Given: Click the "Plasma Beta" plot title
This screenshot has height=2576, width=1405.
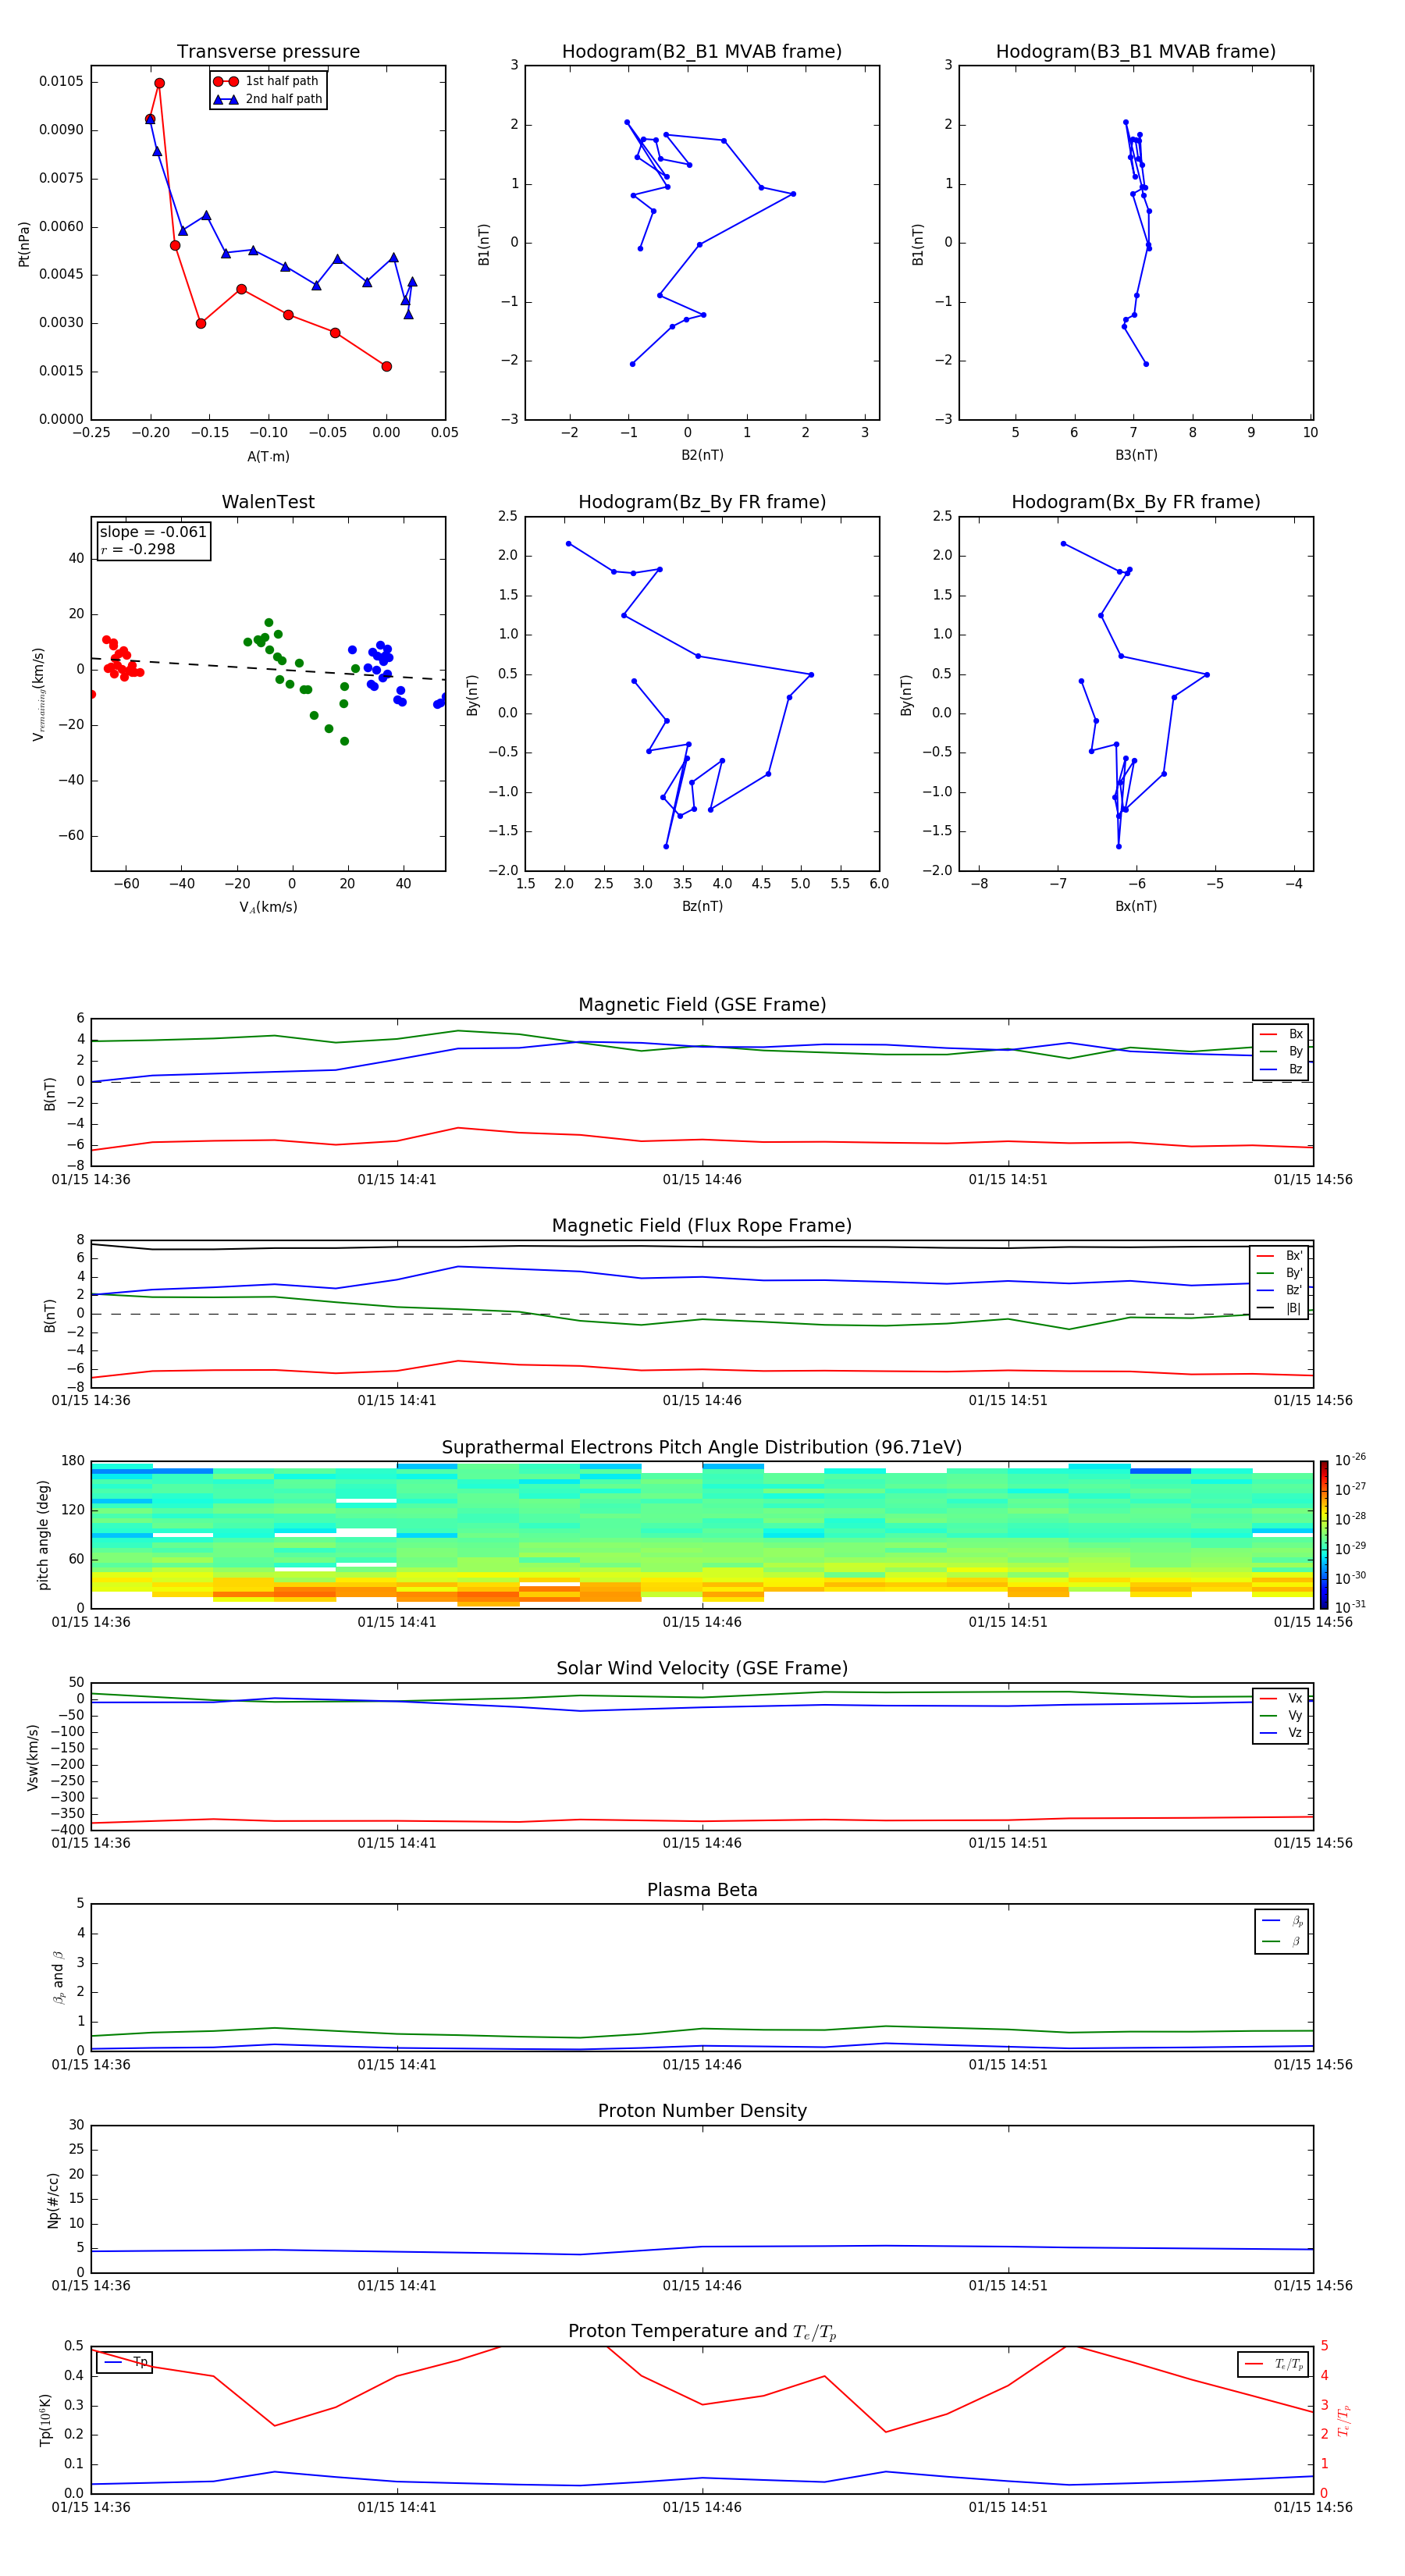Looking at the screenshot, I should [x=702, y=1890].
